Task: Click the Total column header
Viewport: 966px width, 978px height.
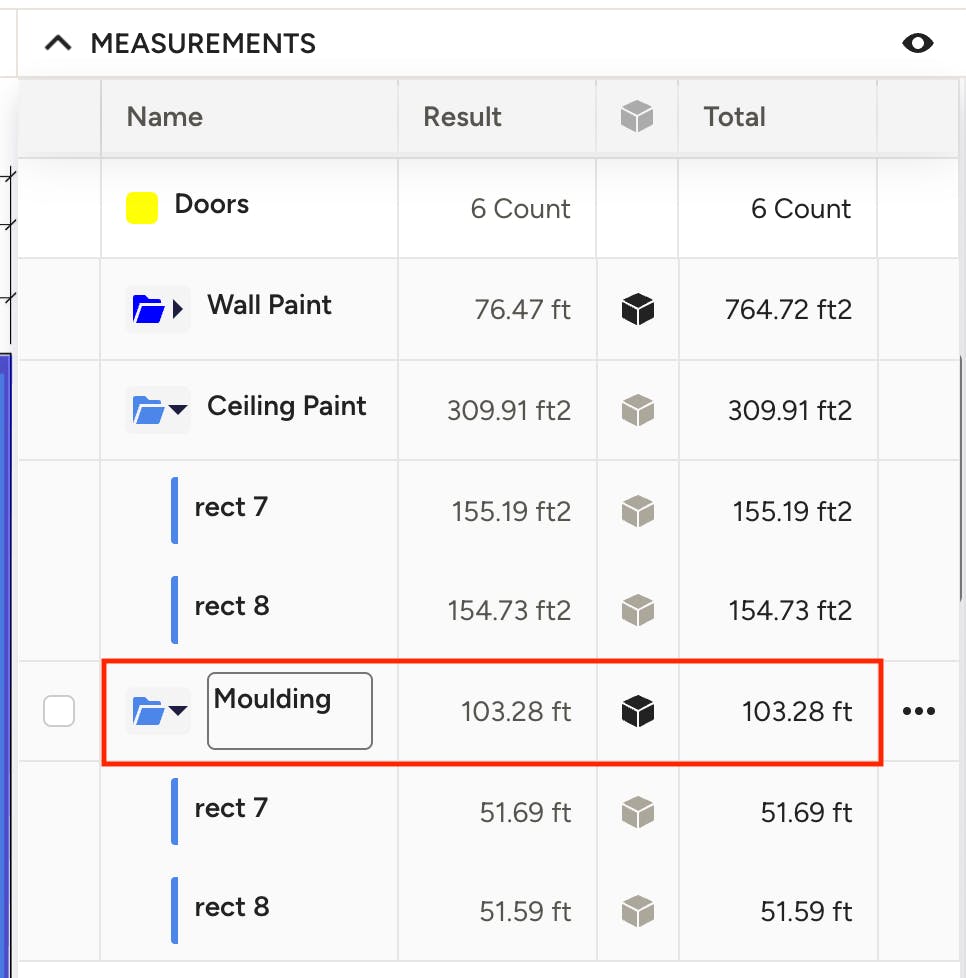Action: pos(735,117)
